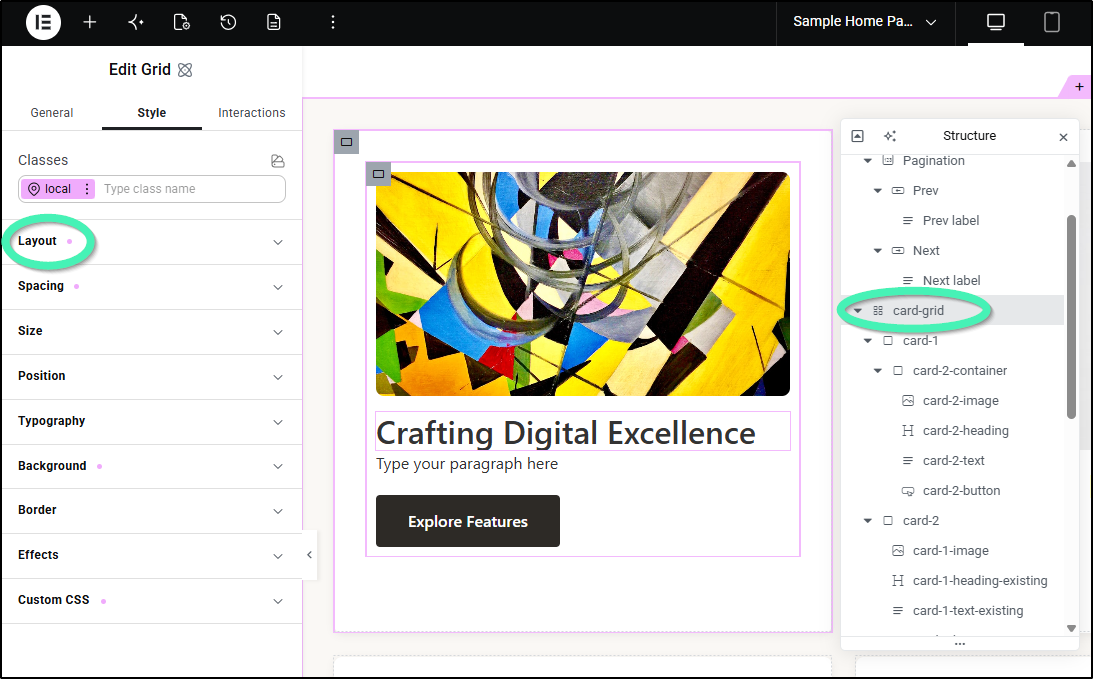Expand the Position style section

151,376
